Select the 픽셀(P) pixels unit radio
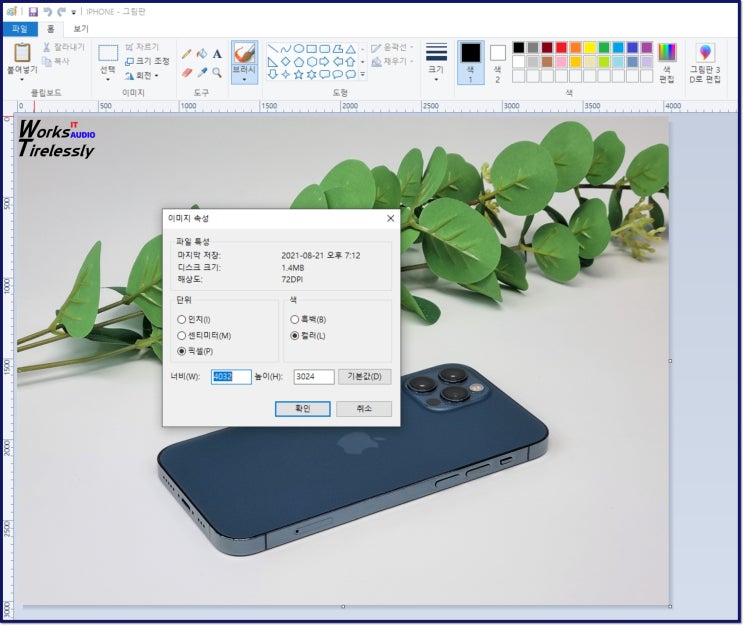The height and width of the screenshot is (625, 743). (x=181, y=352)
